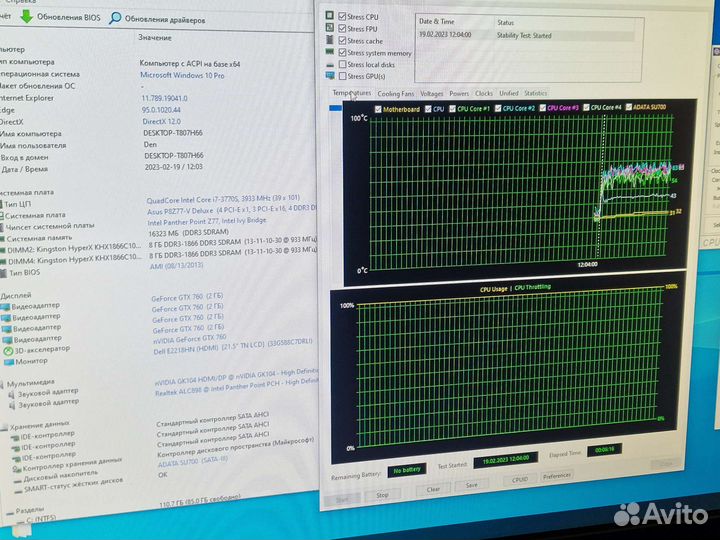The image size is (720, 540).
Task: Enable the Stress GPU(s) checkbox
Action: point(343,76)
